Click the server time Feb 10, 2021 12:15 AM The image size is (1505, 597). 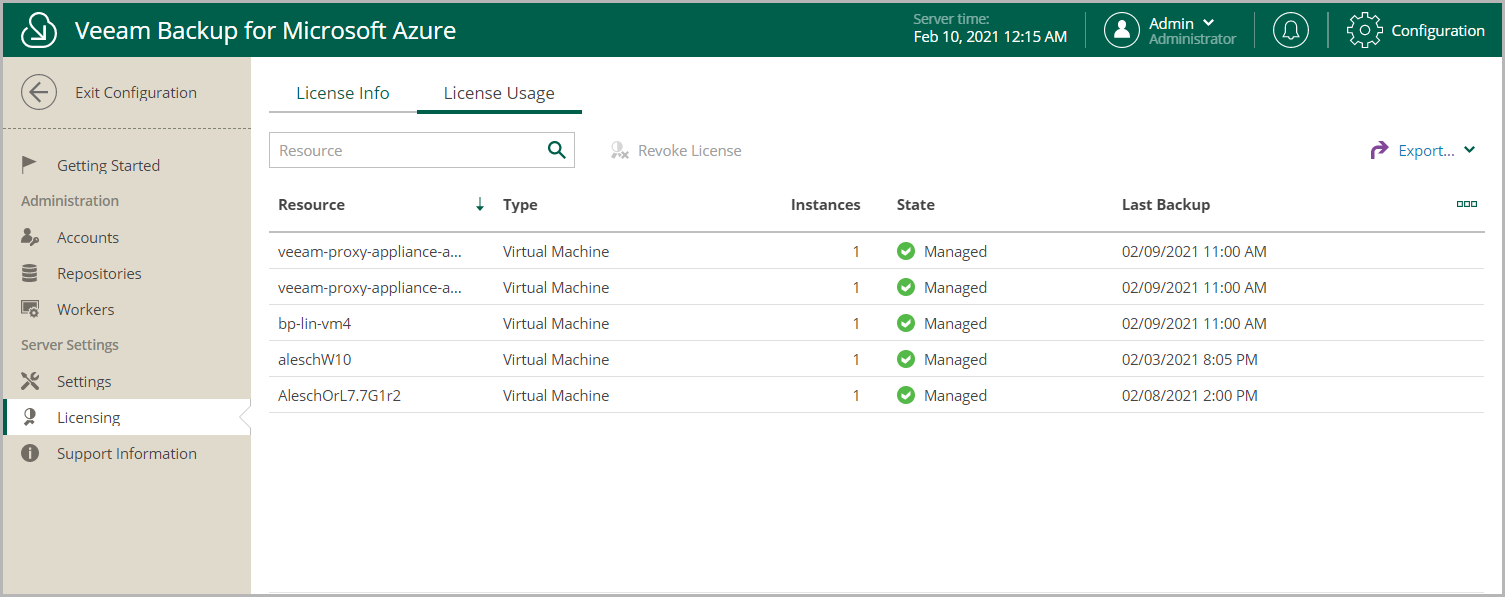pos(990,37)
